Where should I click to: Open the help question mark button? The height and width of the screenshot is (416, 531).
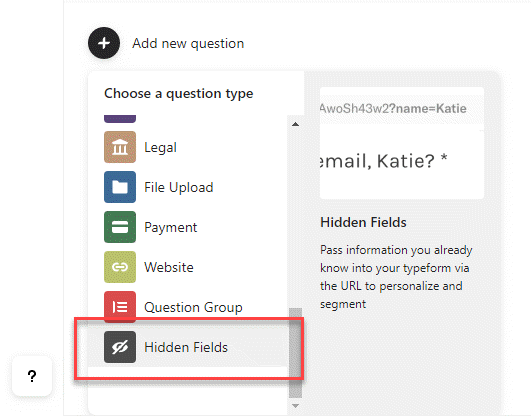(x=32, y=376)
